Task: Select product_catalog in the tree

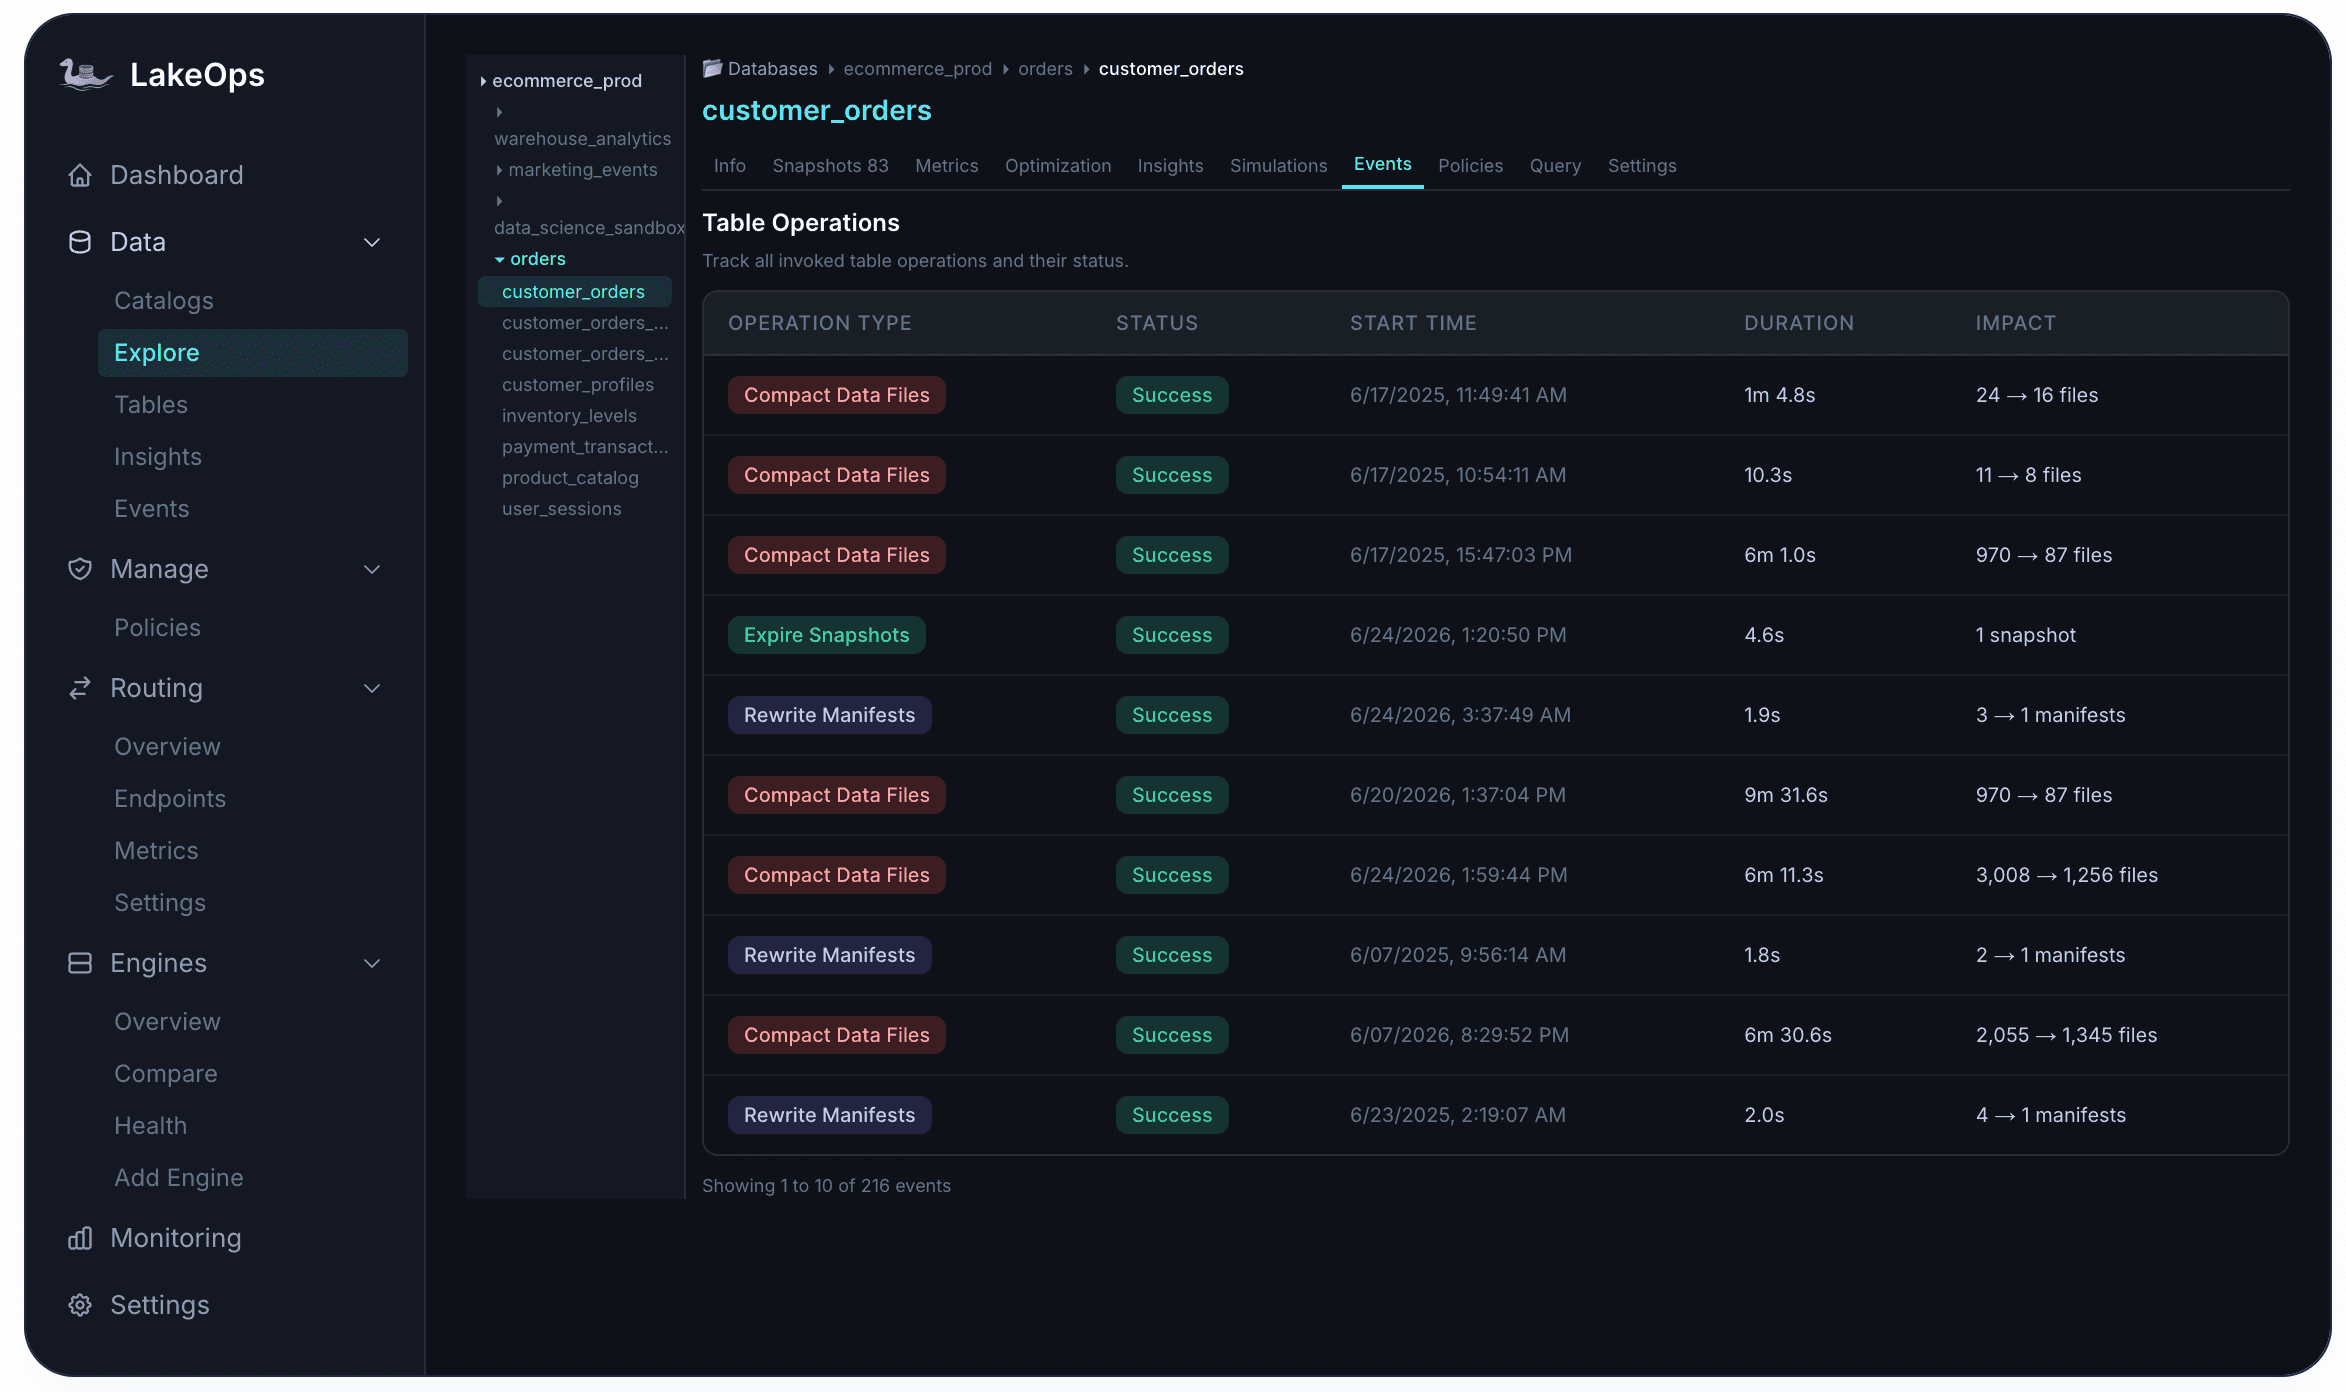Action: 570,478
